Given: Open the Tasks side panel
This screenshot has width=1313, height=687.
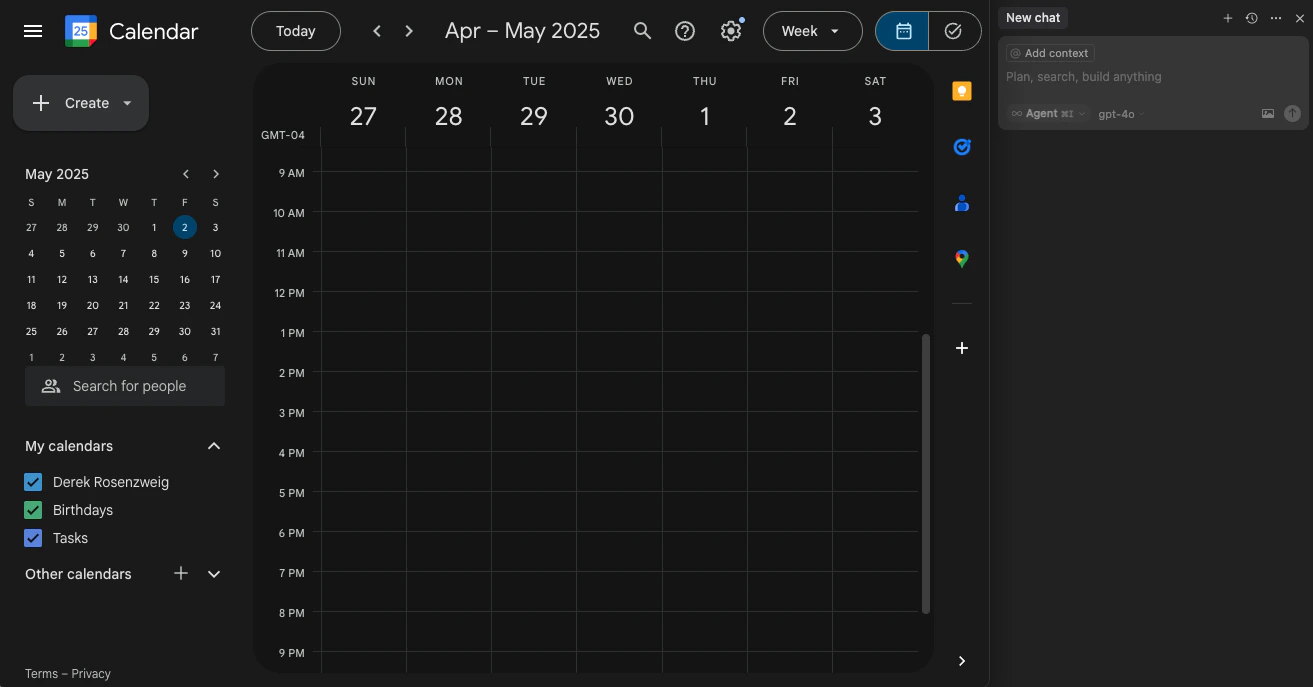Looking at the screenshot, I should [961, 146].
